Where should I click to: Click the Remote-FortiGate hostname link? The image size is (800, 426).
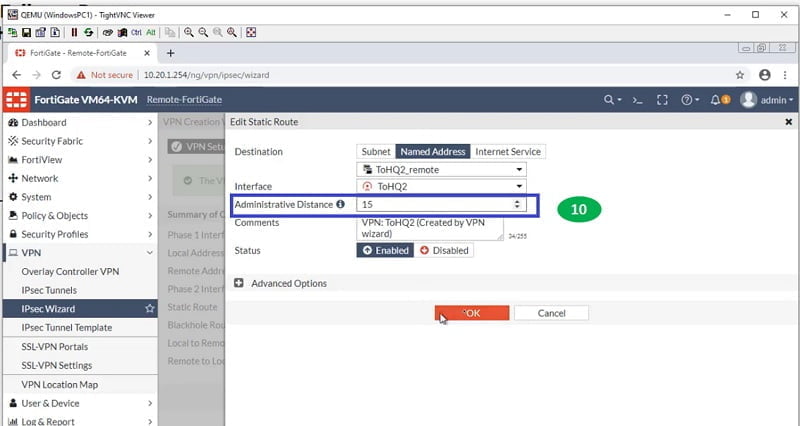(x=184, y=99)
